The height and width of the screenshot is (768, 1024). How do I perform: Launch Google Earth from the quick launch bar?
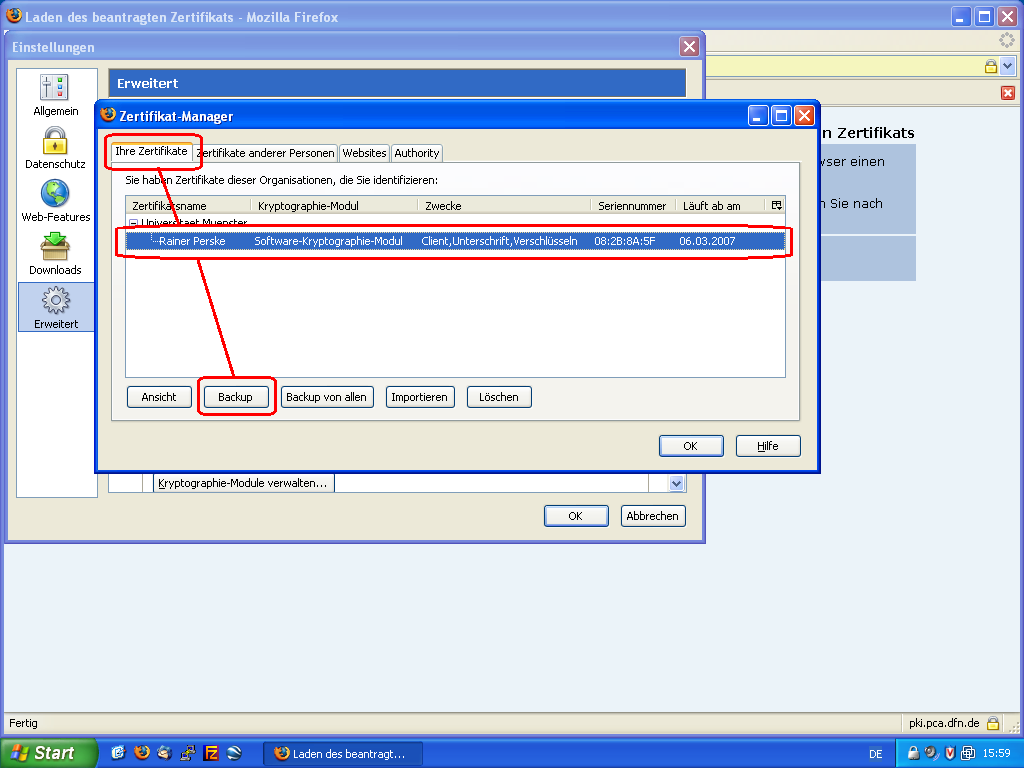pos(234,753)
